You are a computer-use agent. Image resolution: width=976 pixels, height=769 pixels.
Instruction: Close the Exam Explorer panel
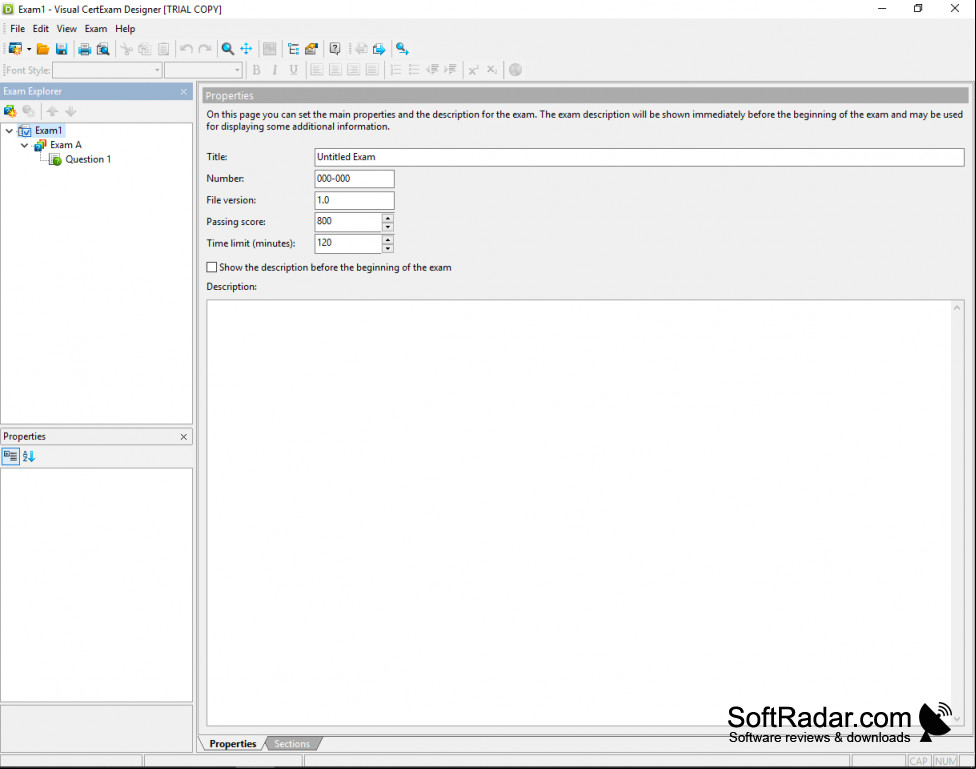(x=184, y=92)
